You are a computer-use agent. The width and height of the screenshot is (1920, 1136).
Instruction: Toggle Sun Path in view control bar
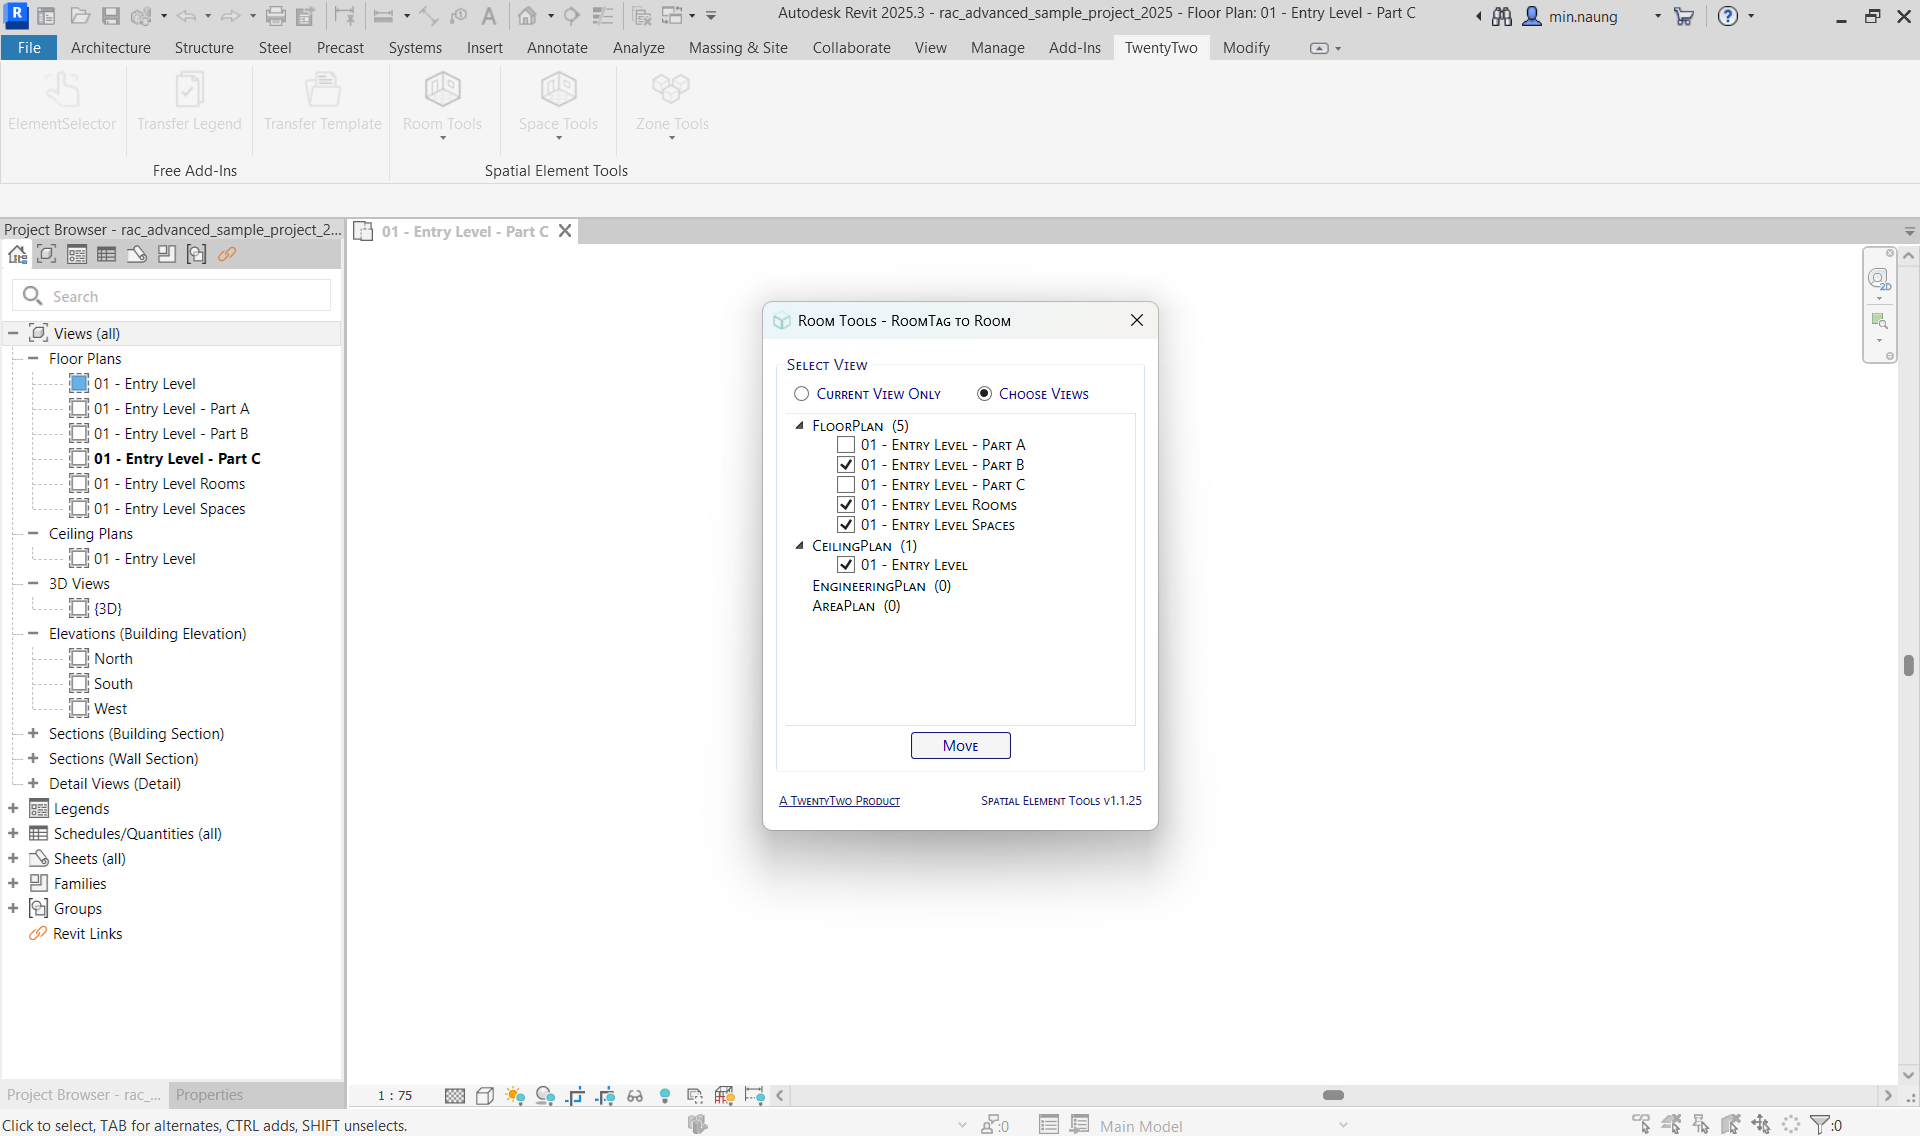(515, 1096)
